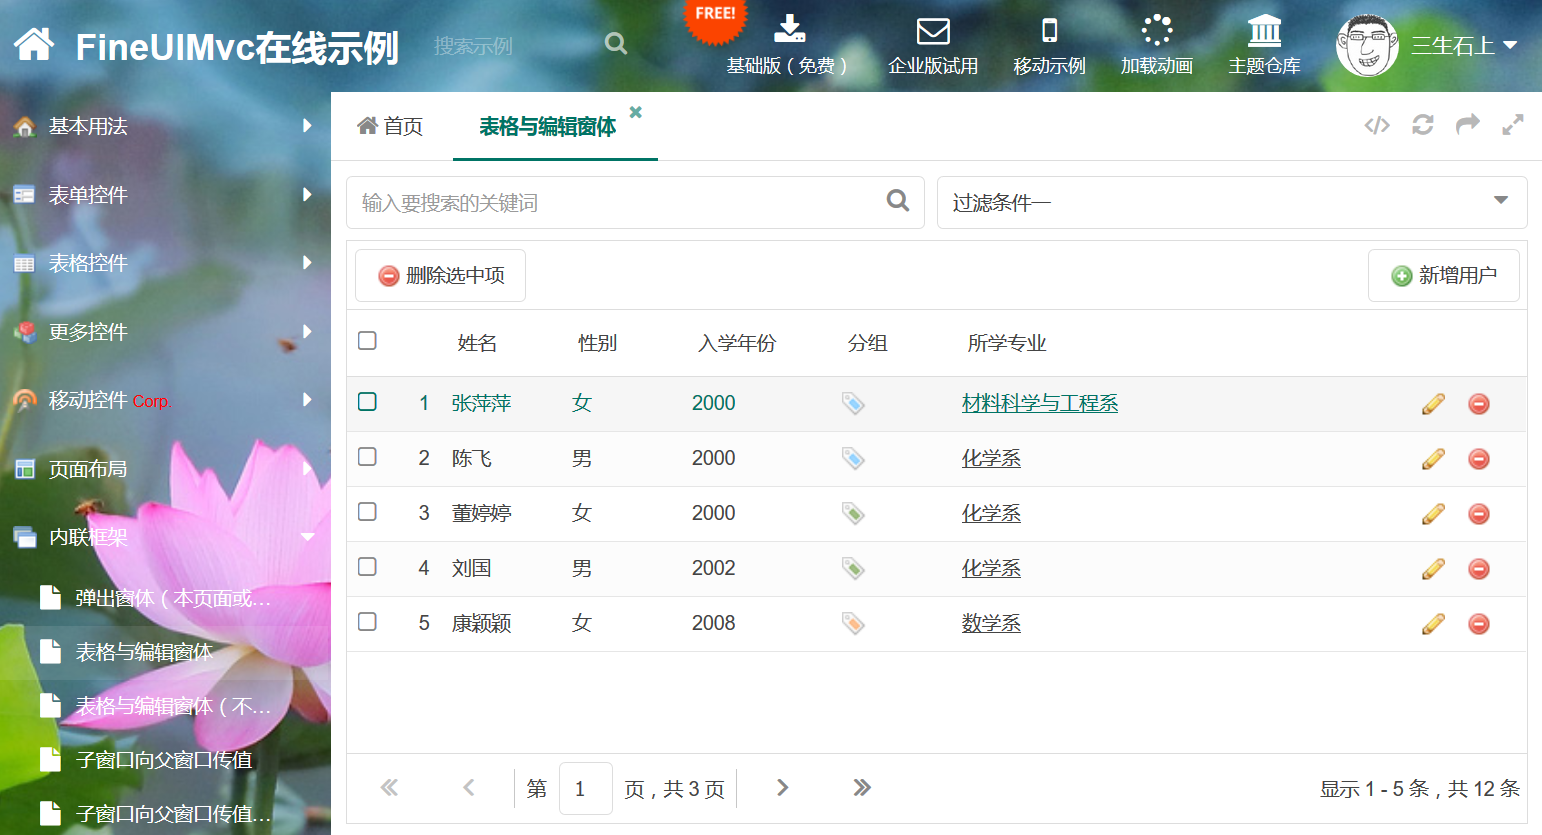Switch to the 首页 tab
1542x835 pixels.
click(x=391, y=126)
